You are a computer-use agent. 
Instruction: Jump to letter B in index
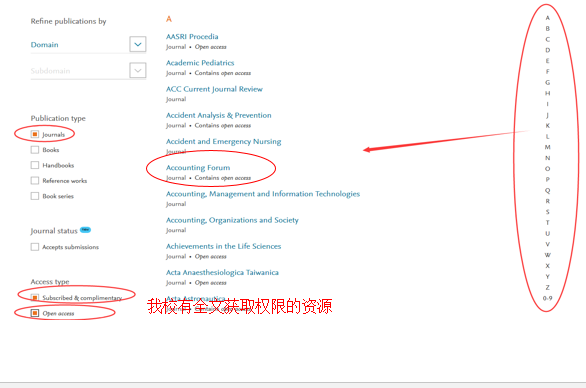pos(548,28)
